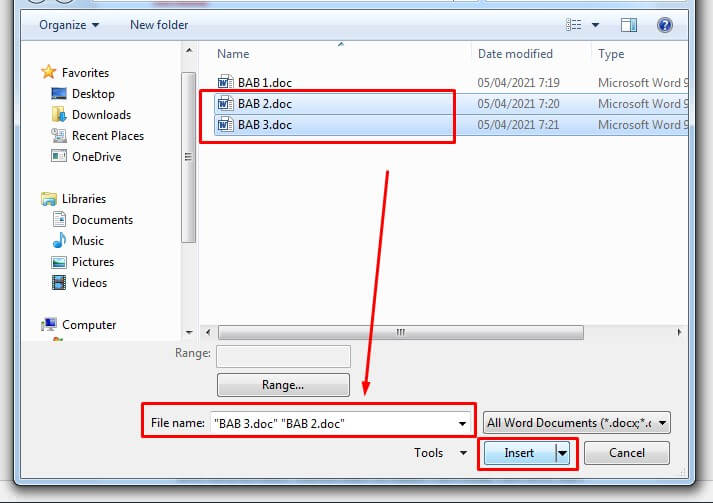This screenshot has width=713, height=503.
Task: Click the Videos film icon
Action: click(x=59, y=282)
